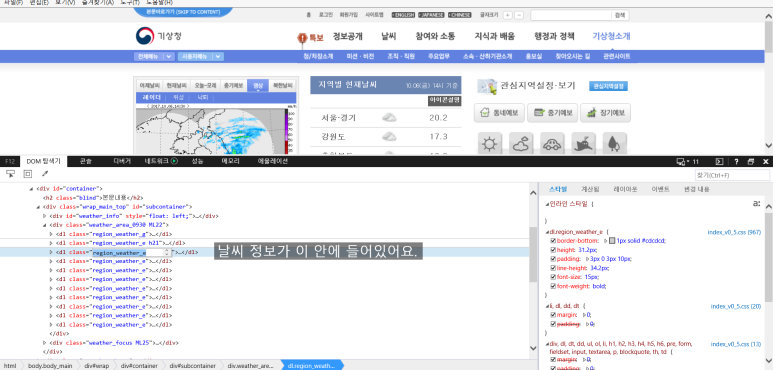The height and width of the screenshot is (370, 773).
Task: Open the devtools console toggle icon
Action: click(x=719, y=161)
